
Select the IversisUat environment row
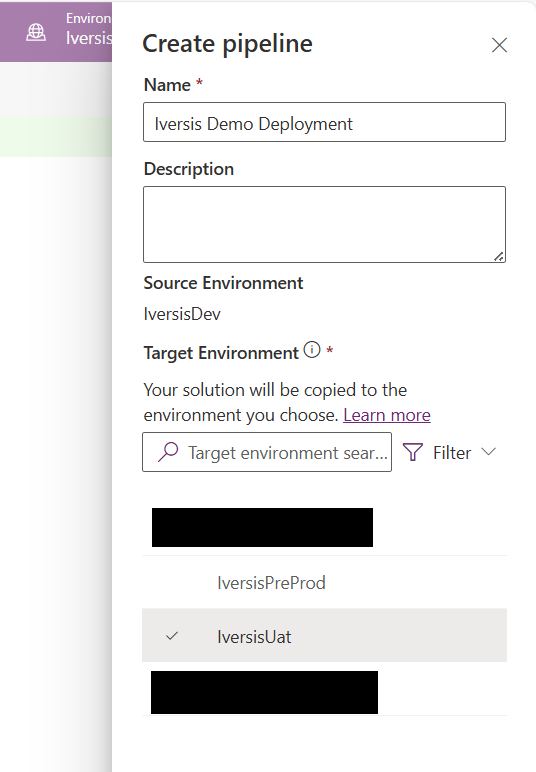(x=324, y=635)
